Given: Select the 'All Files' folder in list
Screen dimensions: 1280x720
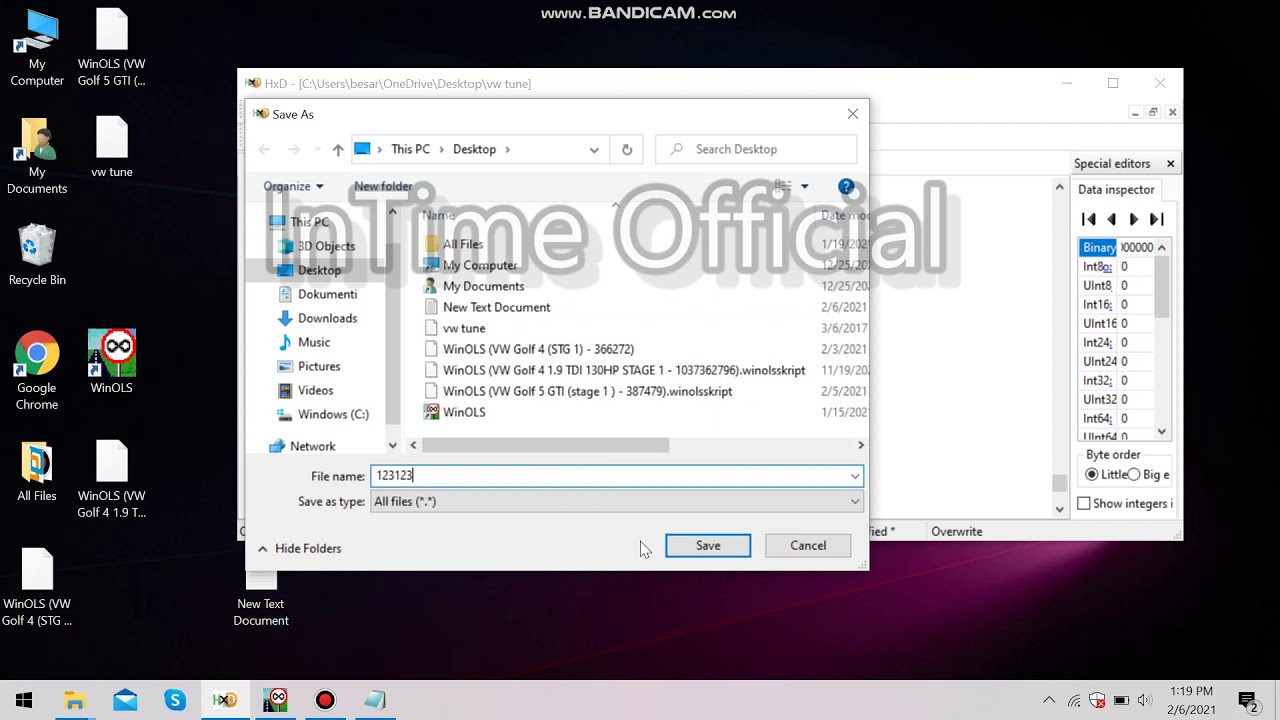Looking at the screenshot, I should click(x=463, y=244).
